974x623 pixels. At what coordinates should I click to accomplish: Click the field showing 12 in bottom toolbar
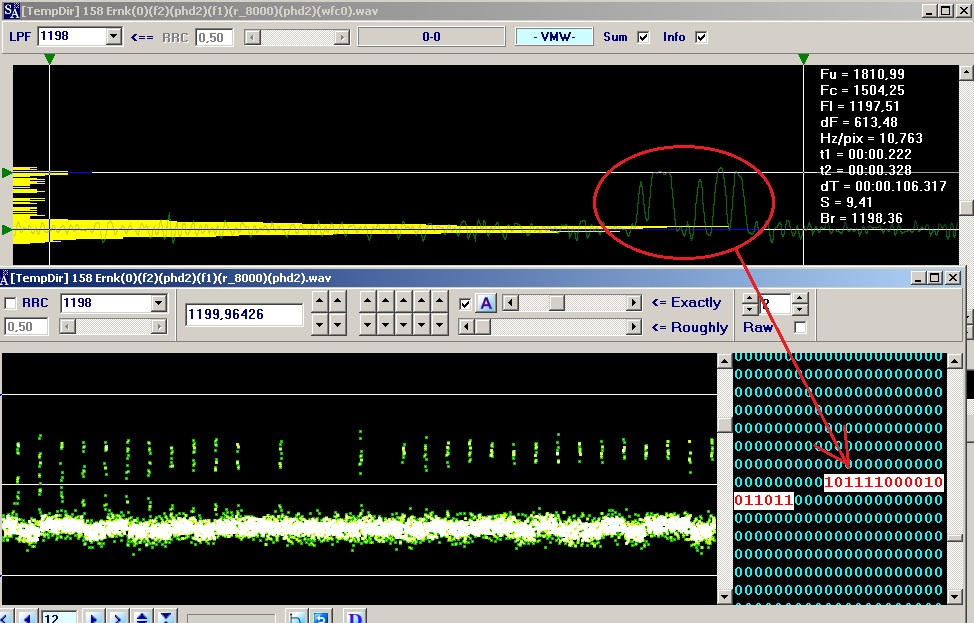click(x=58, y=617)
